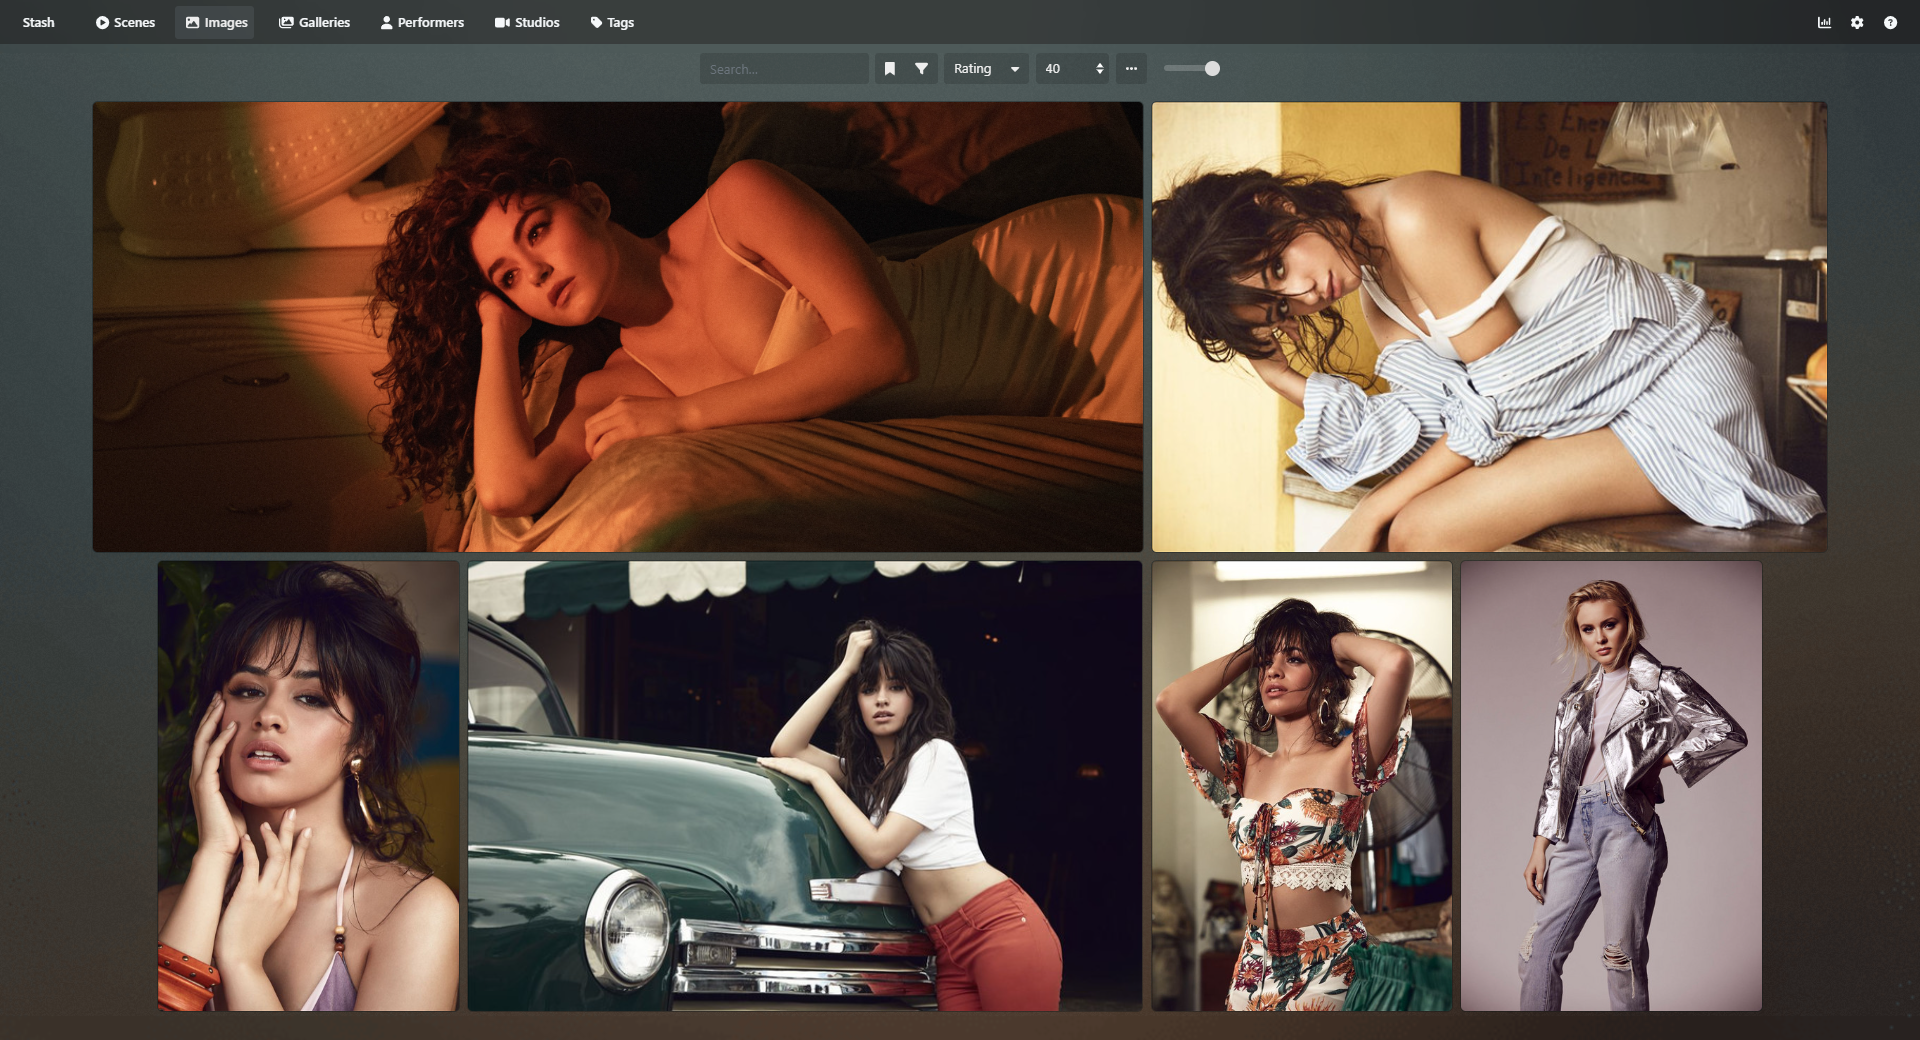Open the 40 per page selector

point(1072,68)
